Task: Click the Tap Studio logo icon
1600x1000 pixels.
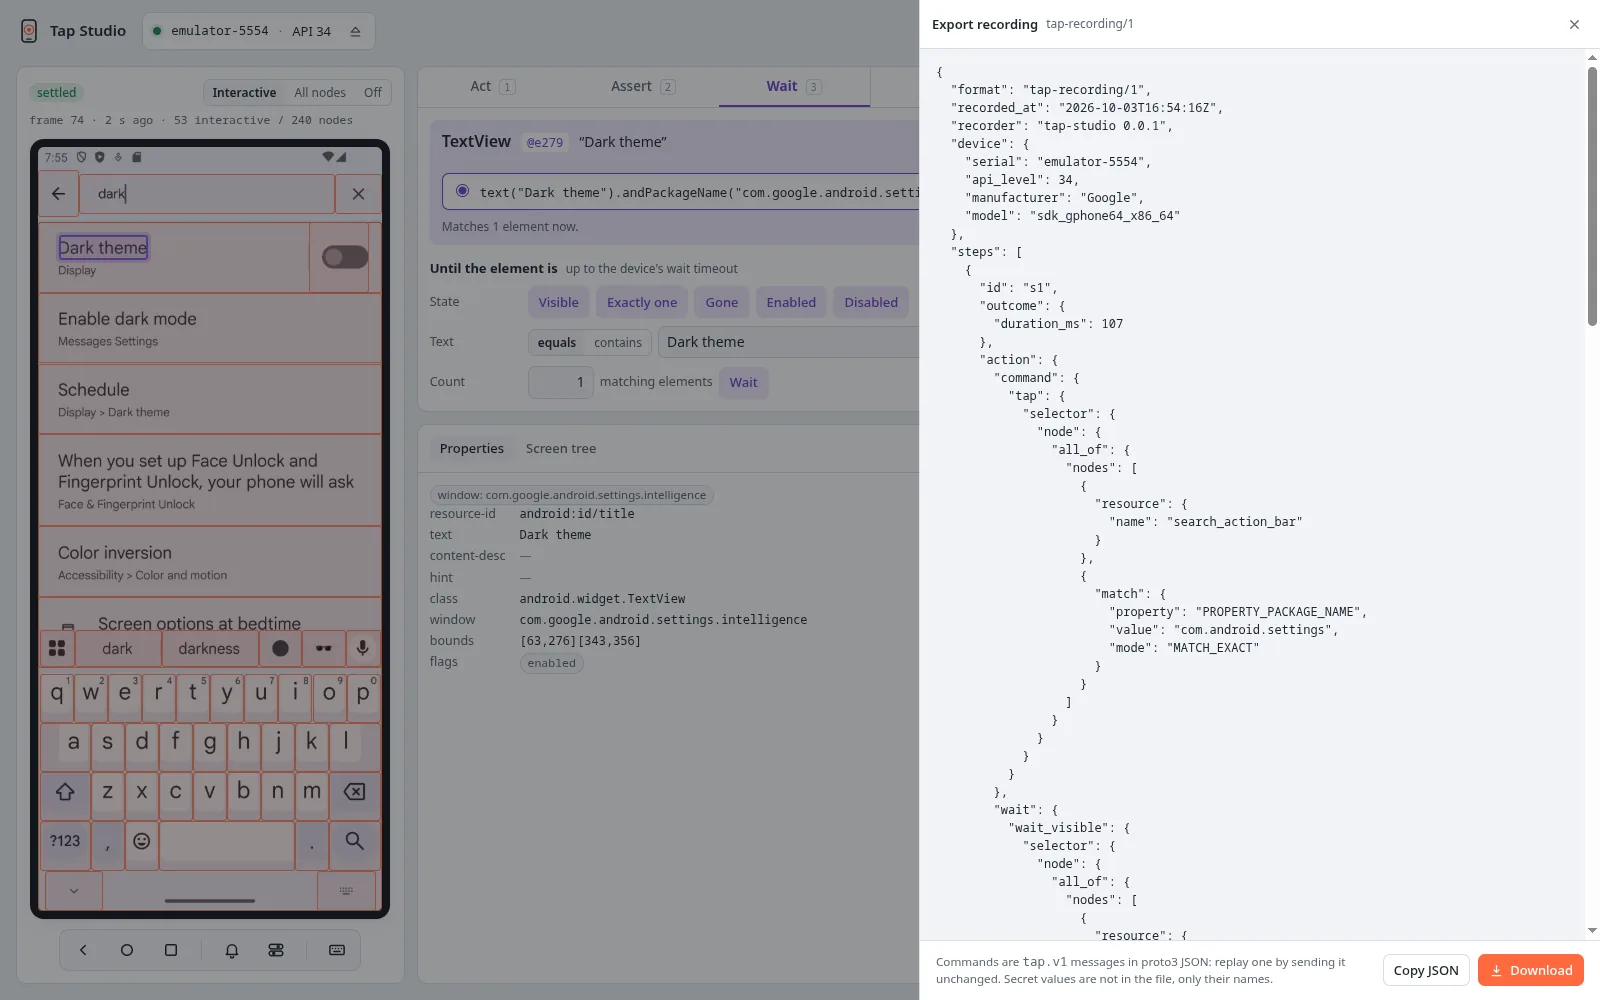Action: (x=29, y=31)
